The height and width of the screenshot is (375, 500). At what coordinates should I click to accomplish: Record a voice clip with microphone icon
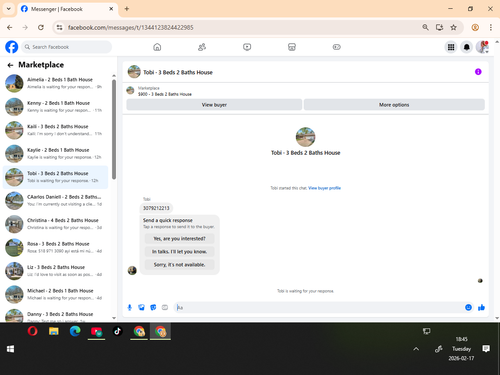tap(130, 307)
